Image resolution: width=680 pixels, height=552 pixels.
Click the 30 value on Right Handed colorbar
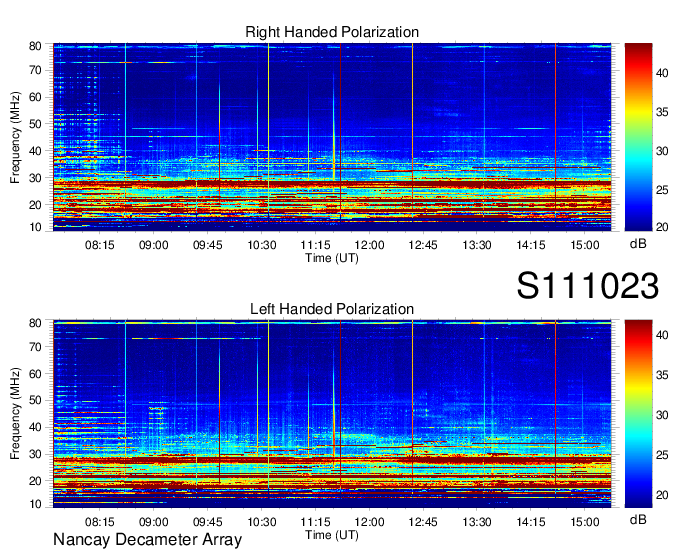click(662, 151)
